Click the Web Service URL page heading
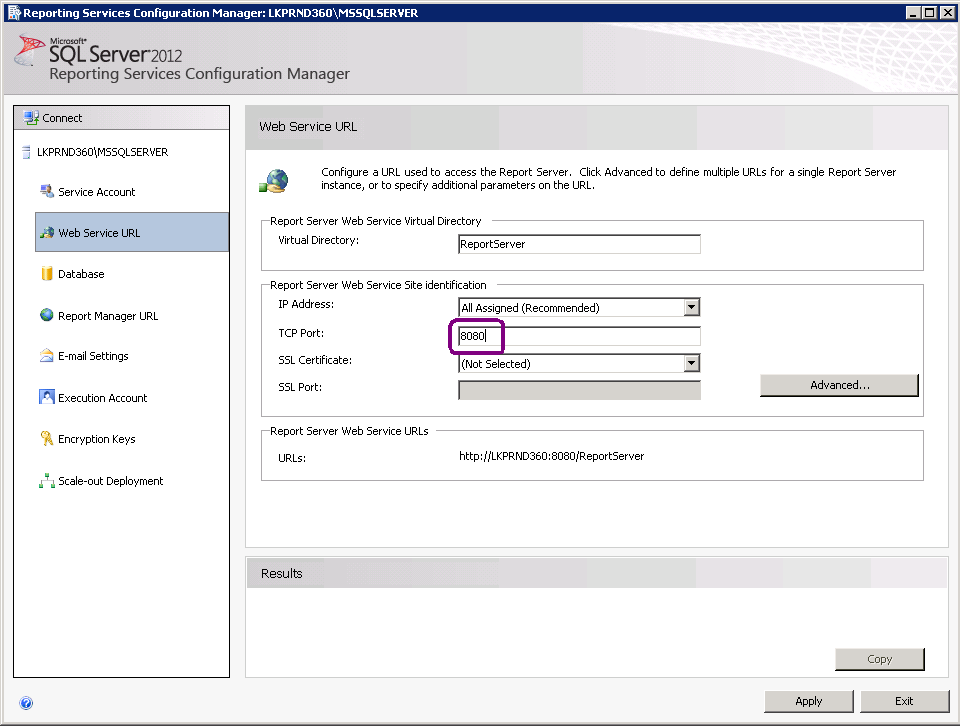The image size is (960, 726). point(308,127)
